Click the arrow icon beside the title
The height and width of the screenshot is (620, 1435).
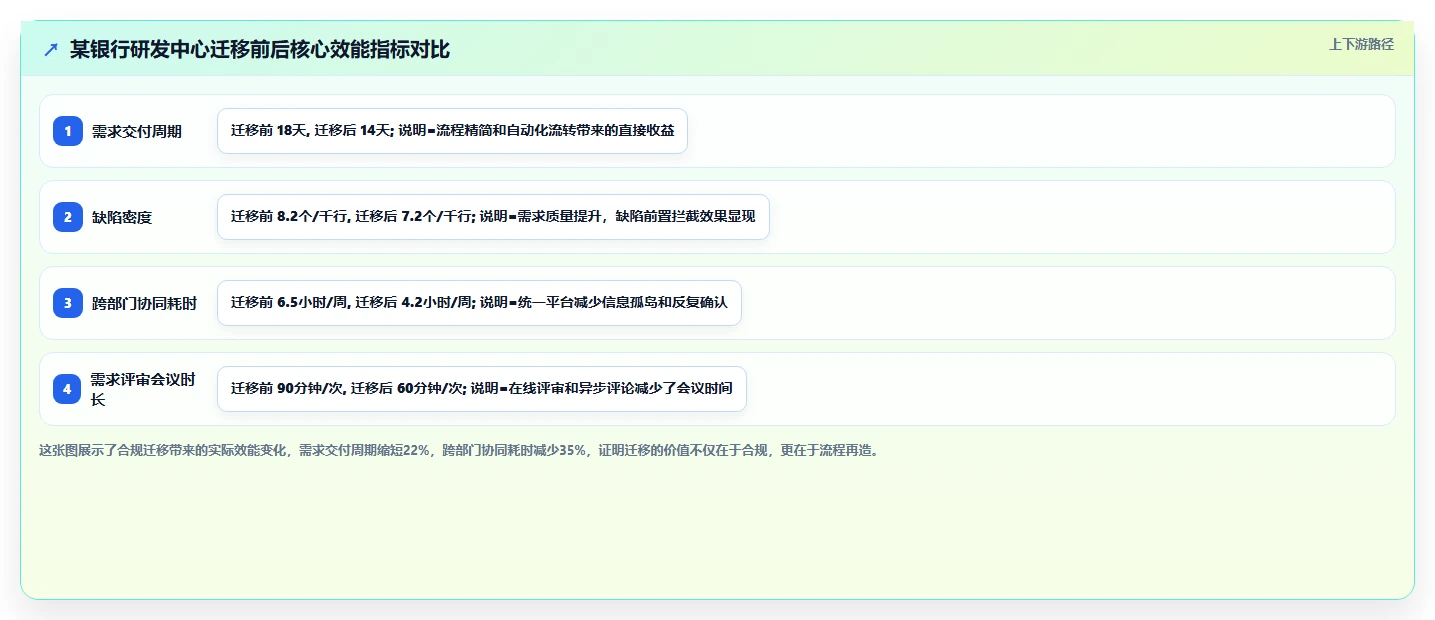point(51,50)
